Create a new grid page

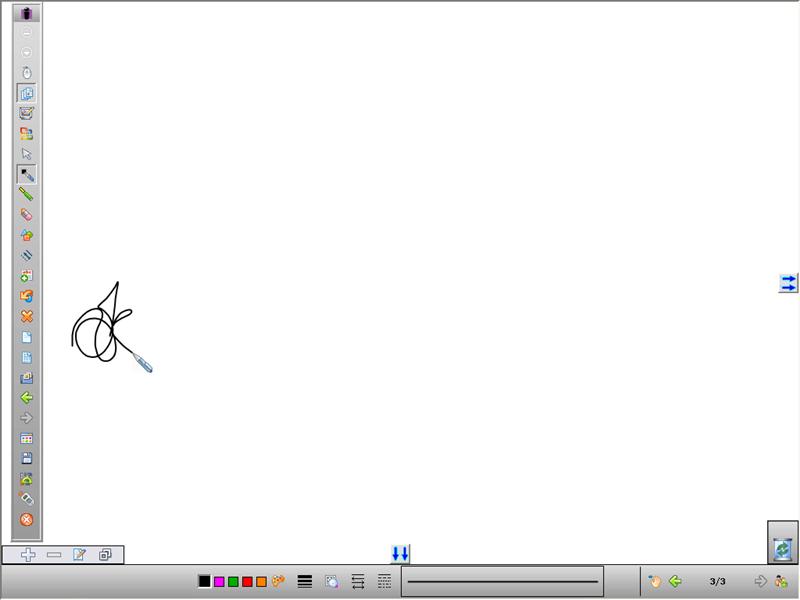pyautogui.click(x=27, y=357)
